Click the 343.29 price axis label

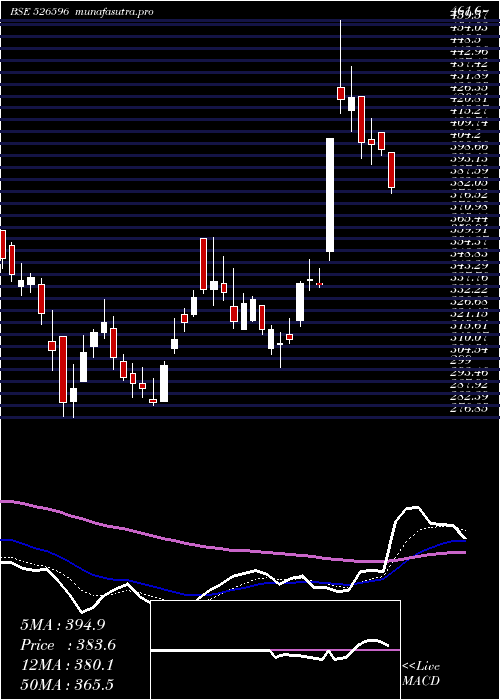(469, 266)
